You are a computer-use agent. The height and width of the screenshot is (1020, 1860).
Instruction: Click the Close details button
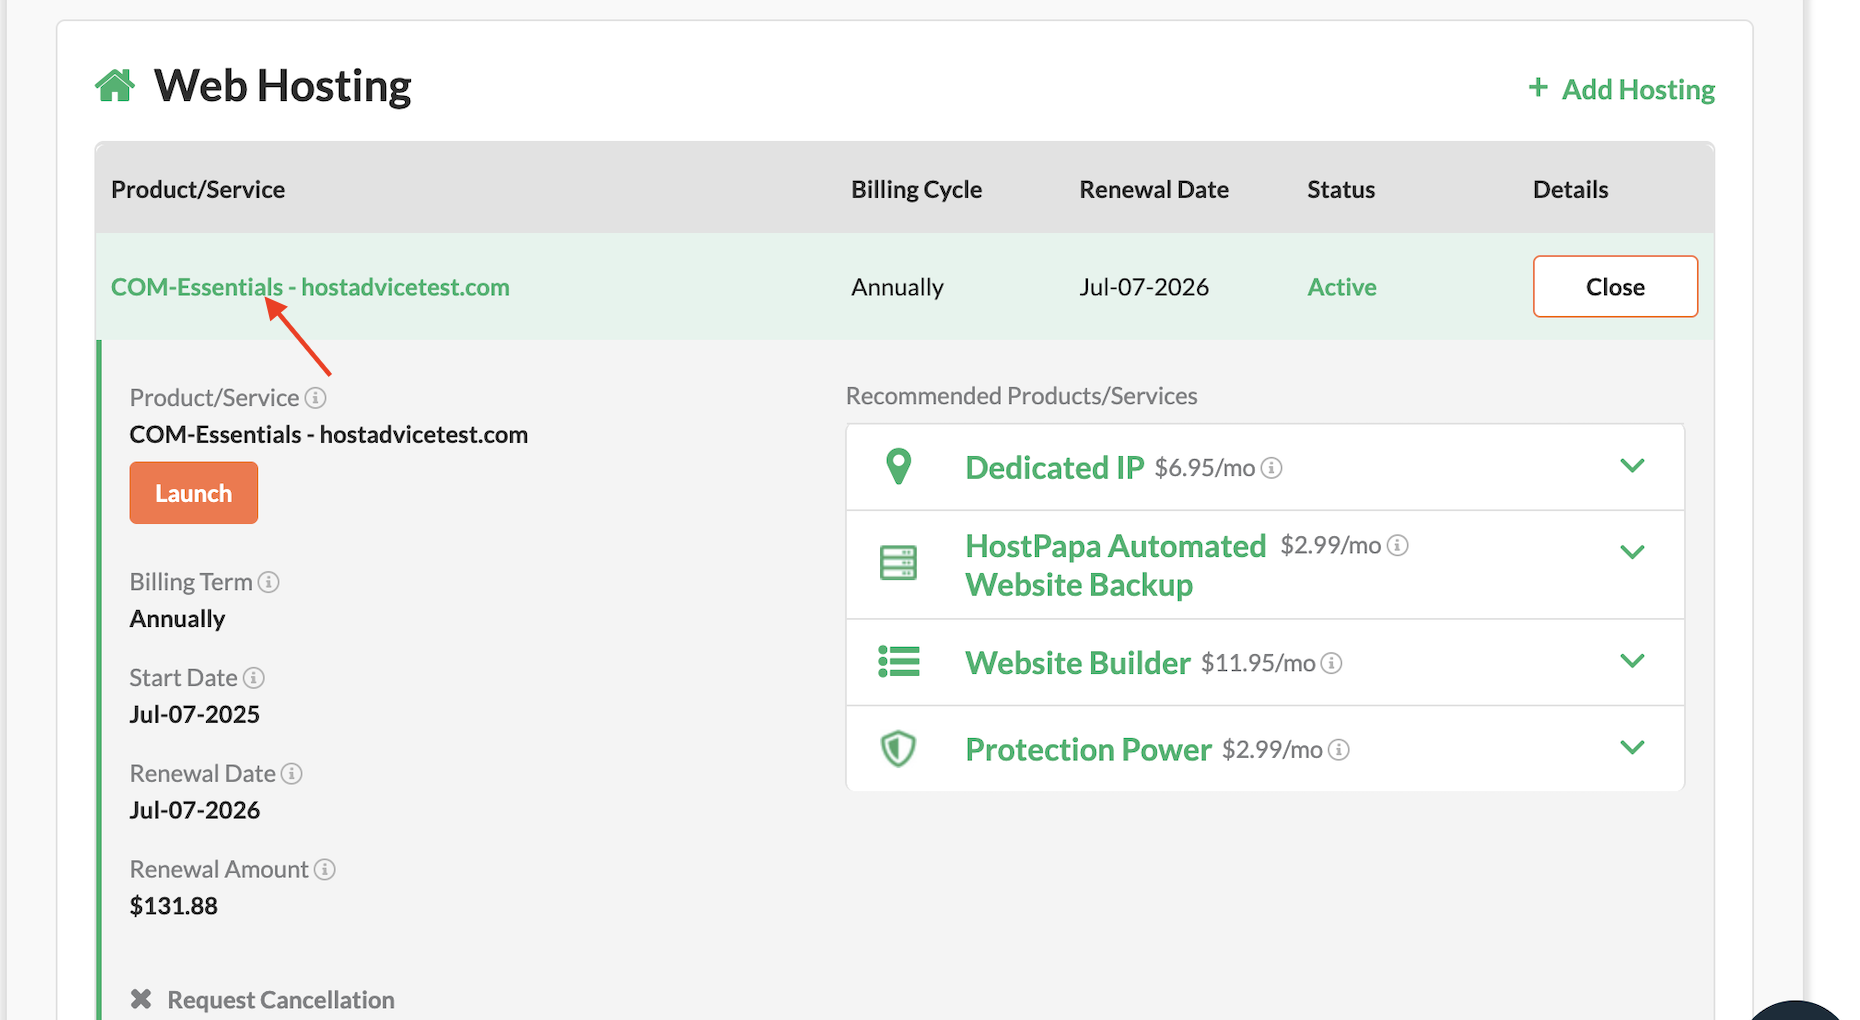click(x=1615, y=287)
